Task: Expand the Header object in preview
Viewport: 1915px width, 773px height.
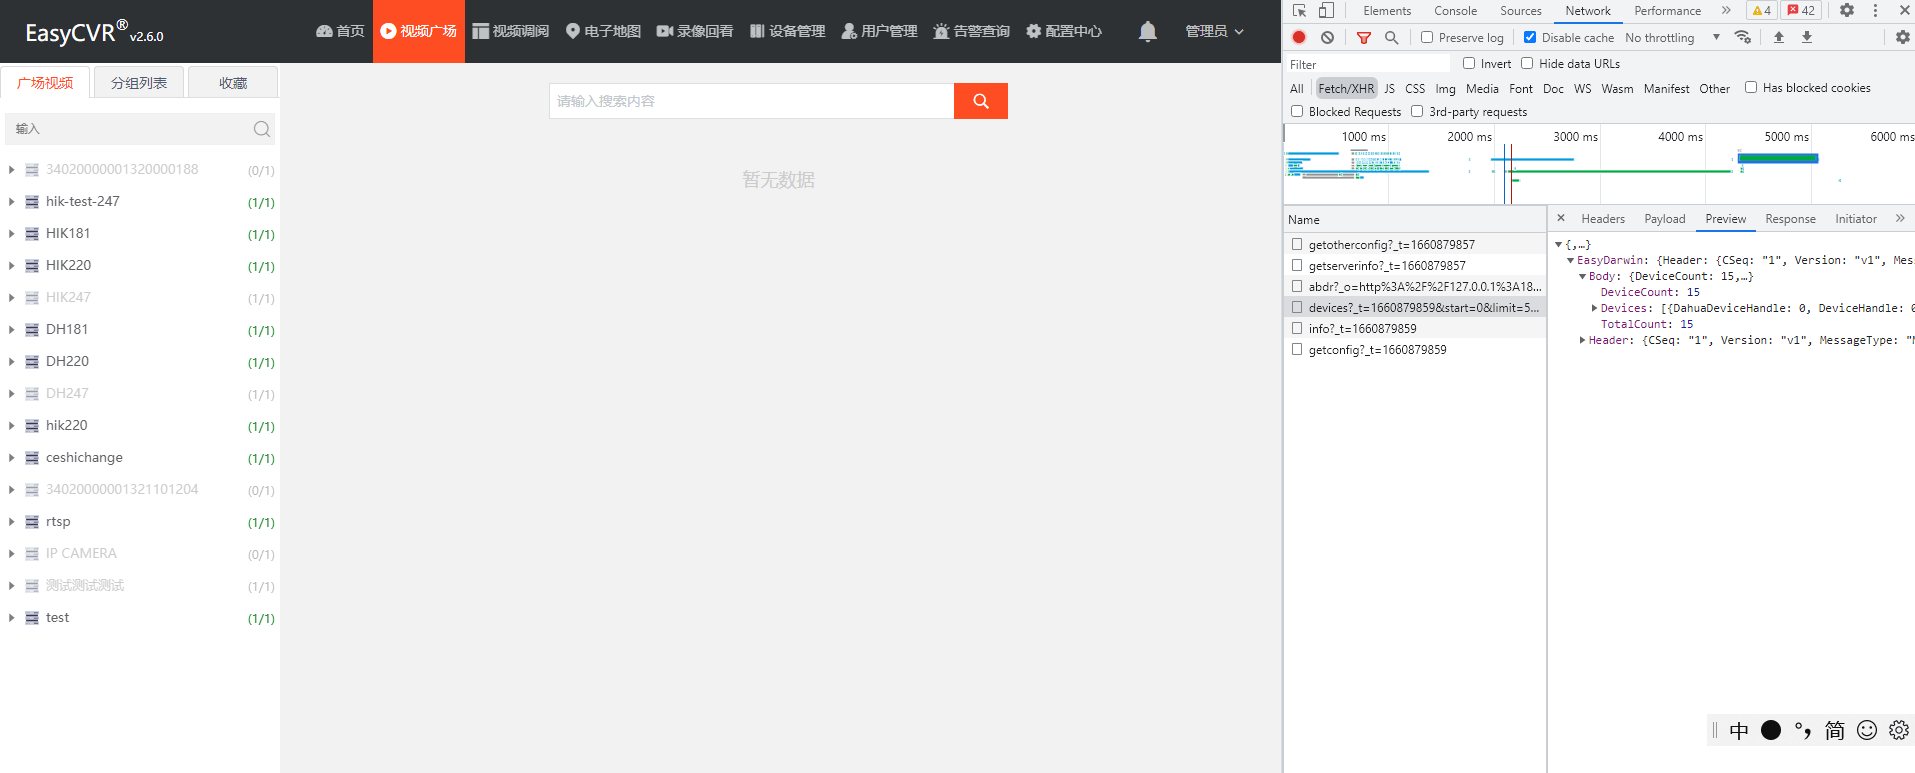Action: click(1582, 340)
